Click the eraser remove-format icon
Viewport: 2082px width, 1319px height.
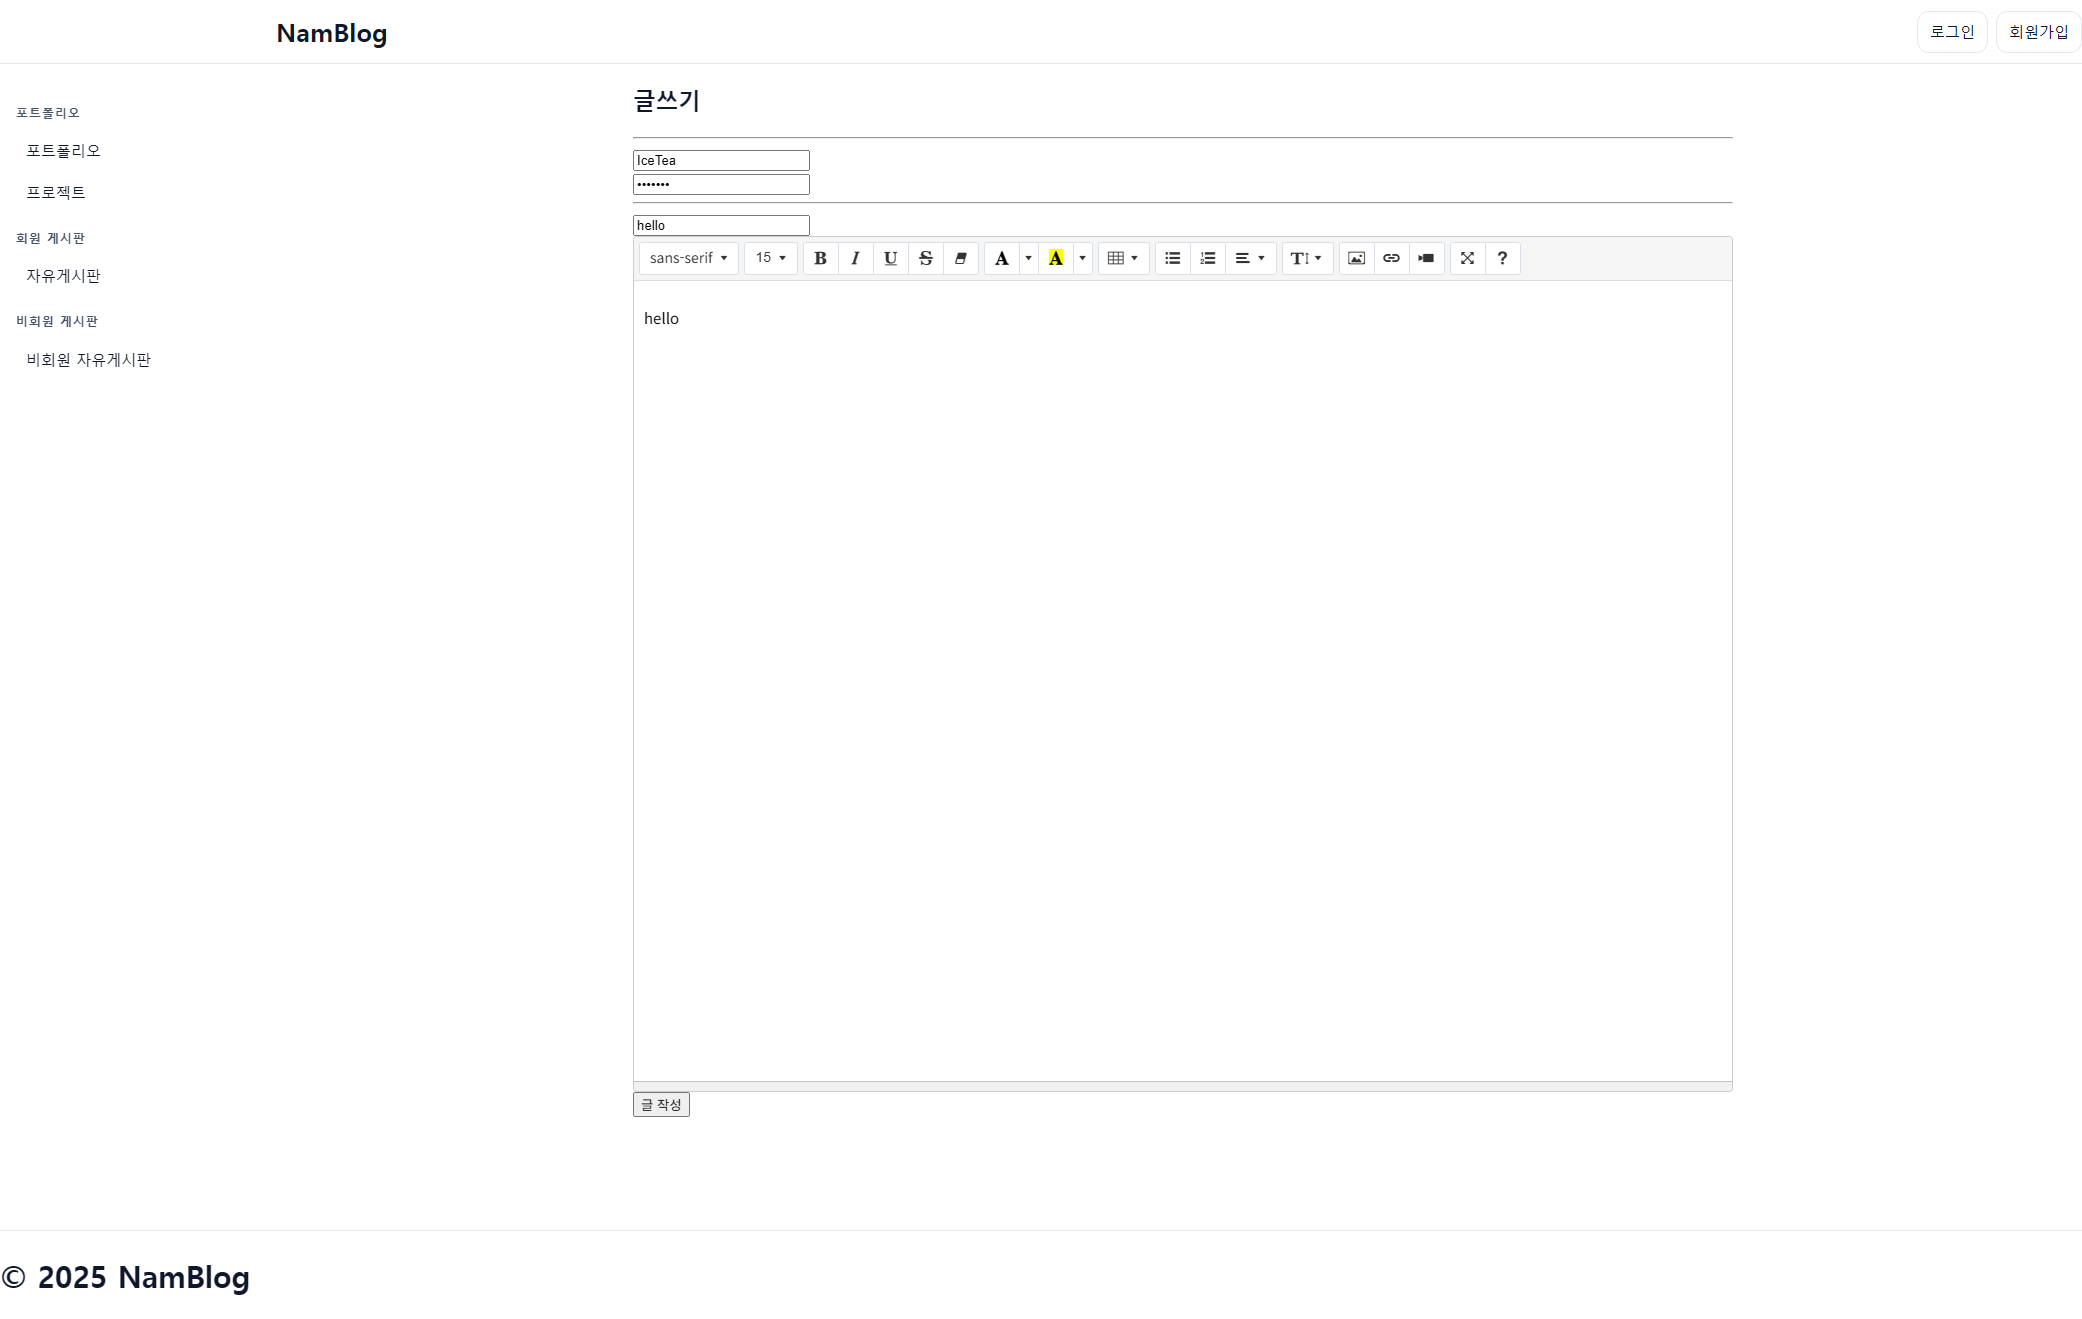point(960,258)
